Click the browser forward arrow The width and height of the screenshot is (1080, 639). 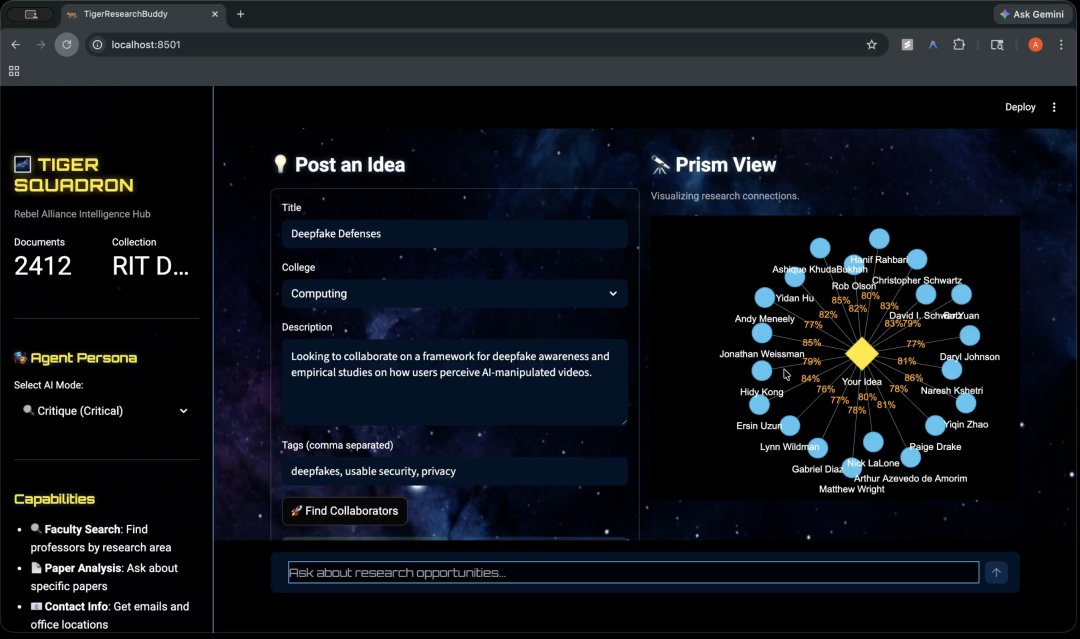[x=41, y=45]
